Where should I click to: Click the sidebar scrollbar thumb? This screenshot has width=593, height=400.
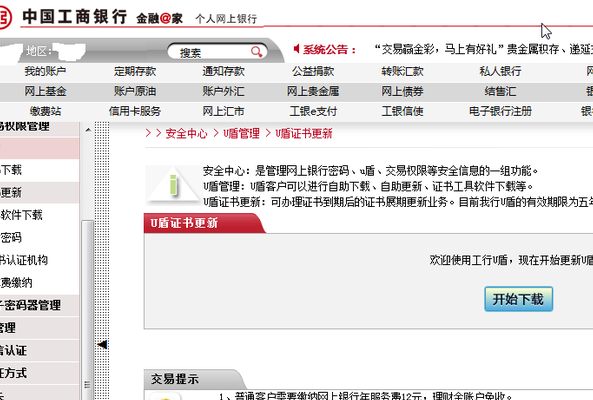pyautogui.click(x=87, y=310)
